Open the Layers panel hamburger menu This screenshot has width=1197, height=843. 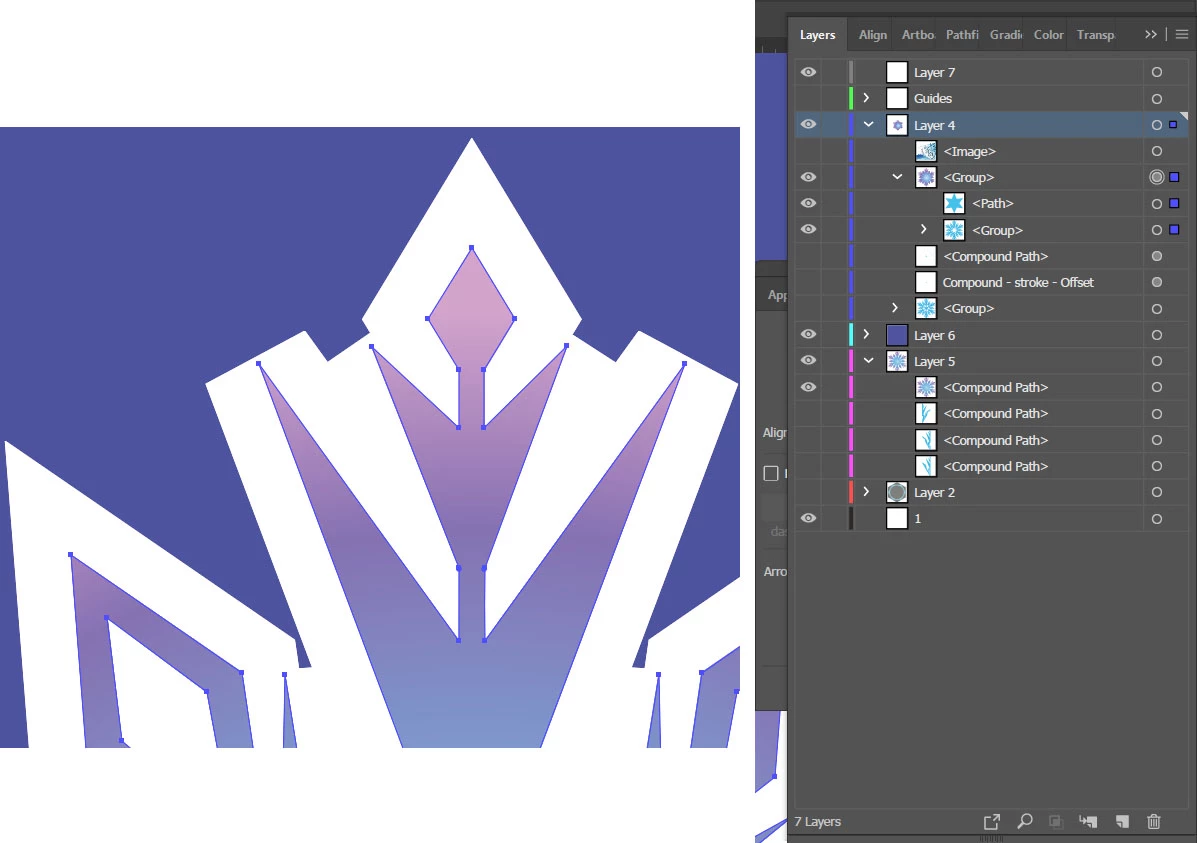click(1182, 34)
